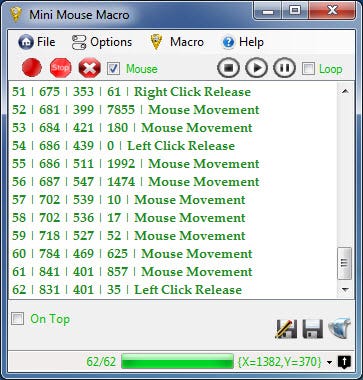Click the vertical scrollbar thumb
Image resolution: width=363 pixels, height=380 pixels.
[x=345, y=263]
